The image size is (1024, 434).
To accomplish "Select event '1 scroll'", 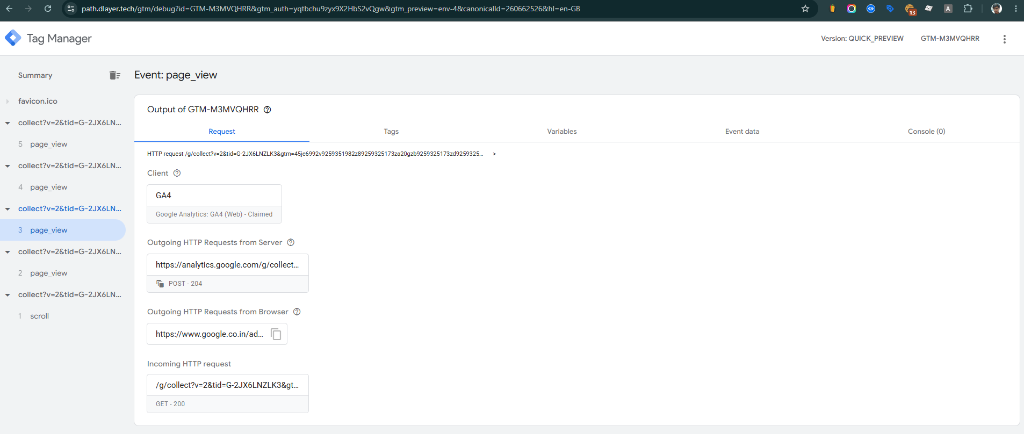I will tap(63, 317).
